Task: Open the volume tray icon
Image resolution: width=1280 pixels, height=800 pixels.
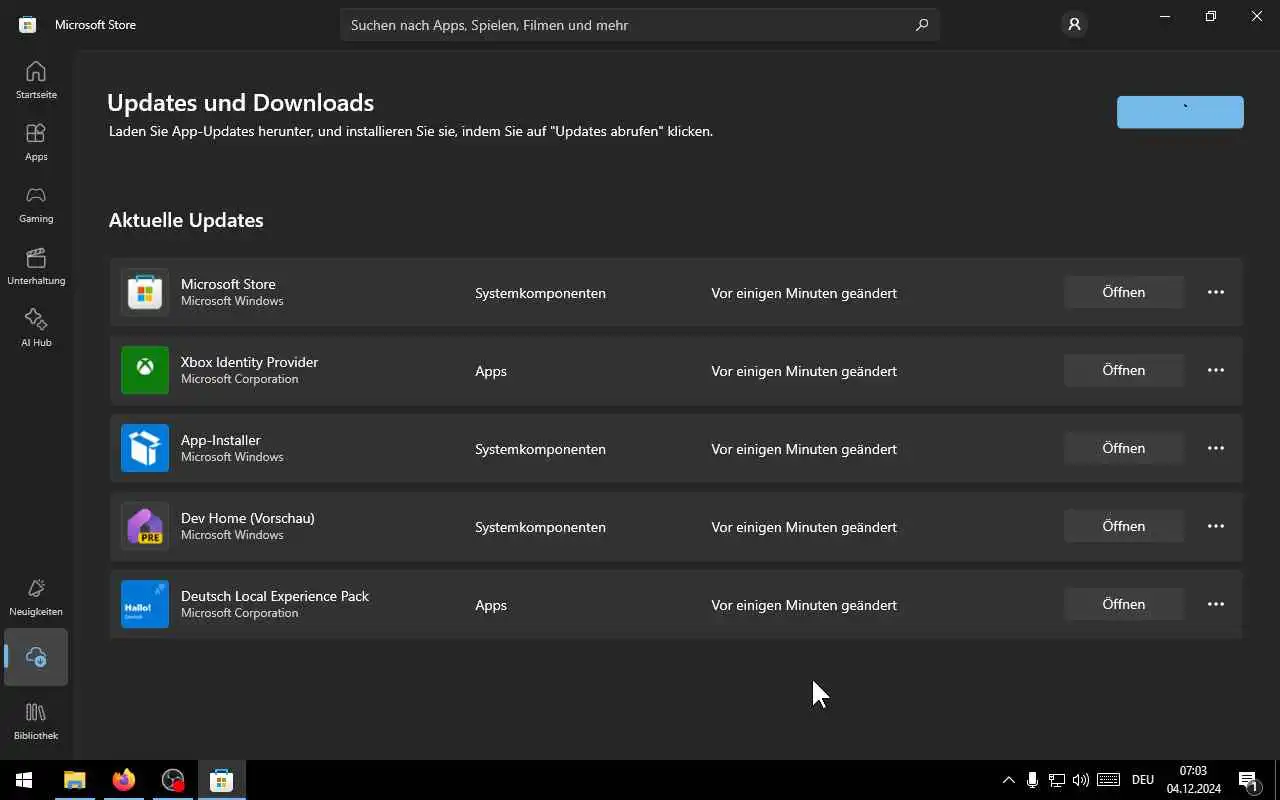Action: point(1080,780)
